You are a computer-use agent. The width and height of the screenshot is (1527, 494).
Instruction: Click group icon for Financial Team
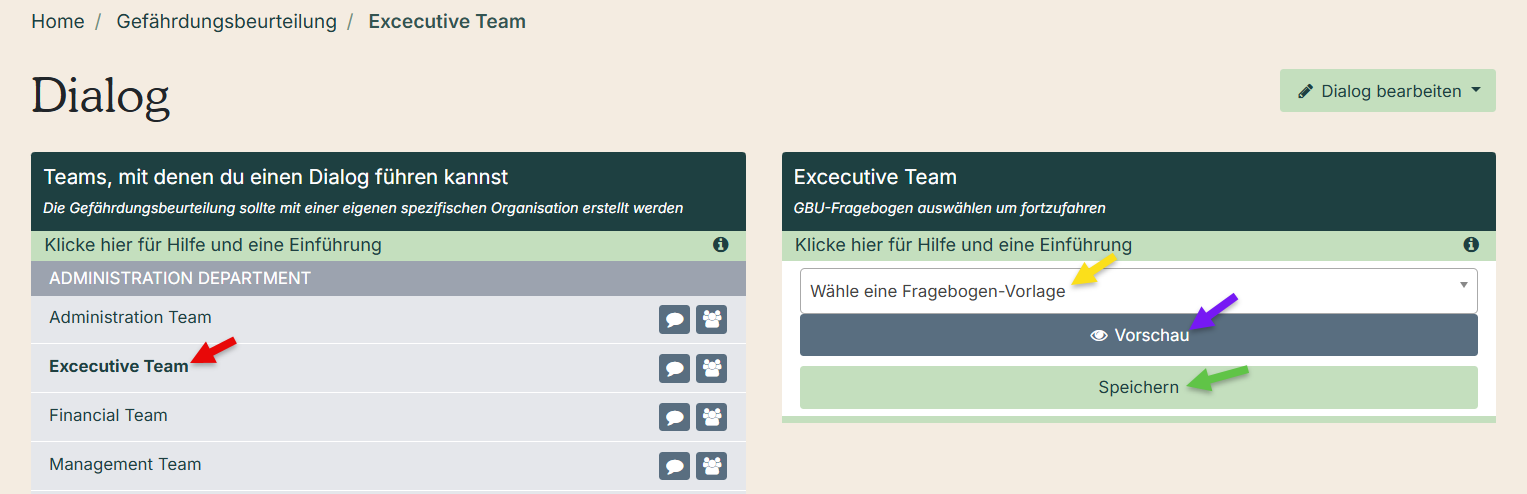point(711,418)
